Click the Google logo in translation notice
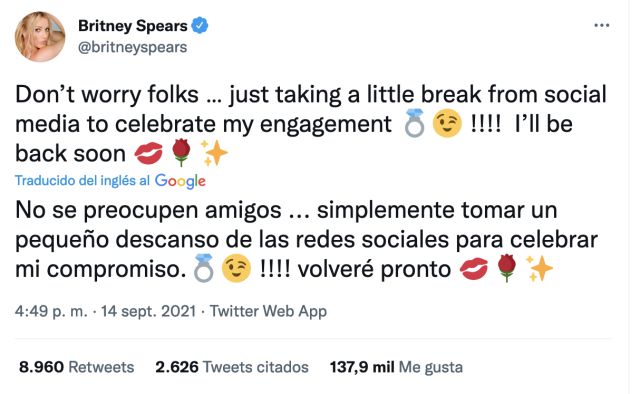Viewport: 640px width, 394px height. 180,181
